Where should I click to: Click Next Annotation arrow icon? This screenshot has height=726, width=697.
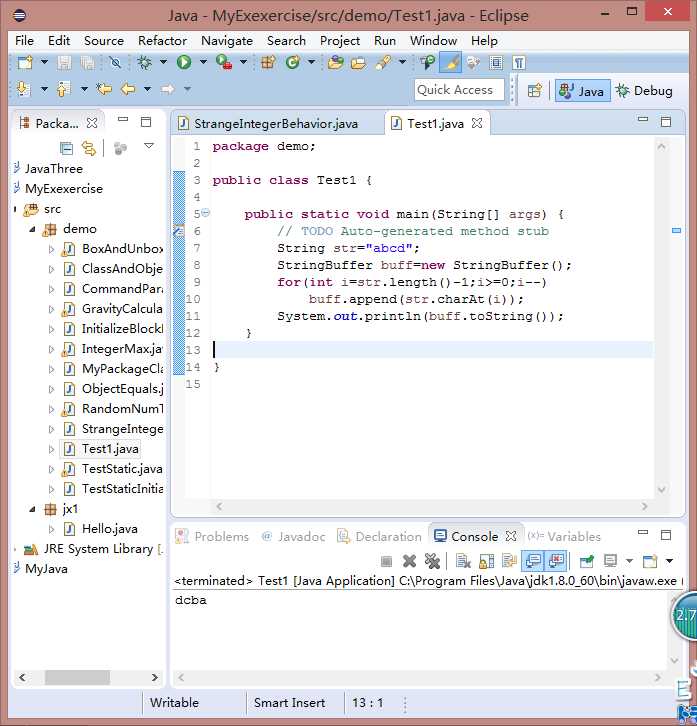(23, 88)
